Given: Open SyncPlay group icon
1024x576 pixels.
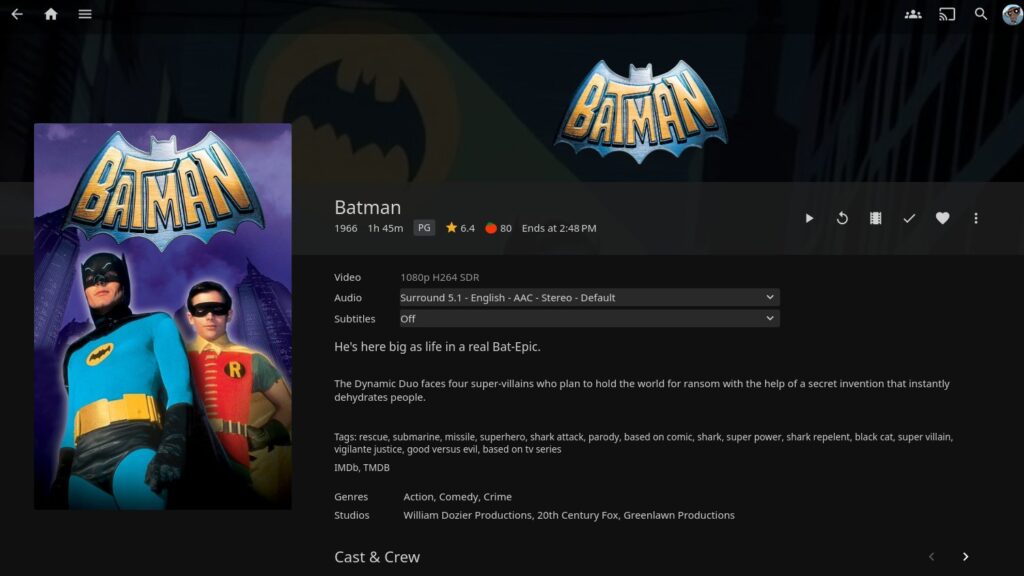Looking at the screenshot, I should tap(913, 14).
